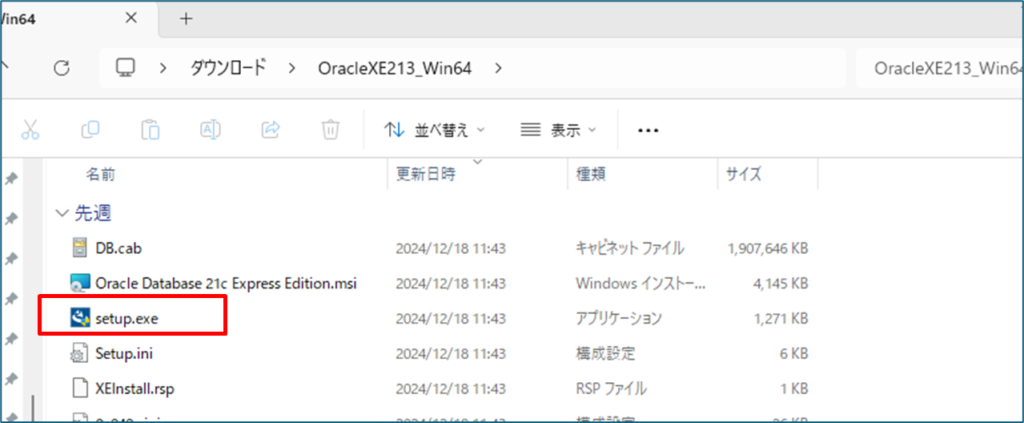Screen dimensions: 1024x423
Task: Click the share icon in toolbar
Action: [x=270, y=130]
